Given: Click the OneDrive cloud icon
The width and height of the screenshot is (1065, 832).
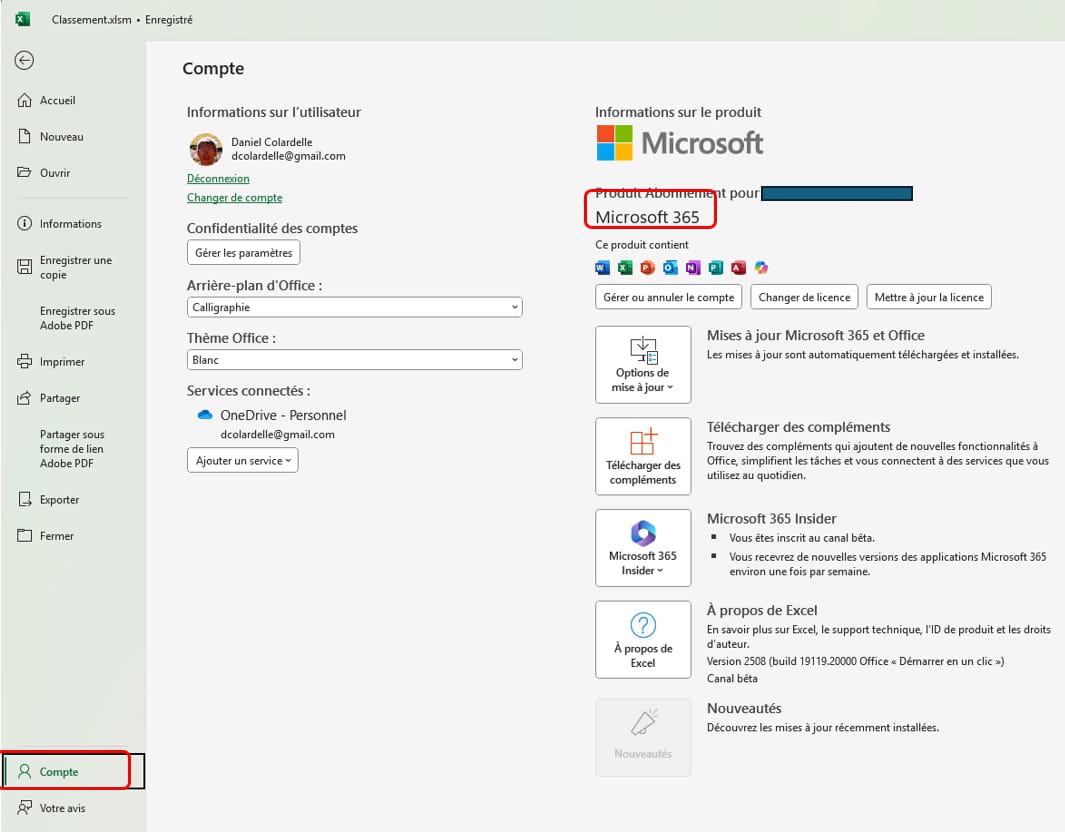Looking at the screenshot, I should pos(204,415).
